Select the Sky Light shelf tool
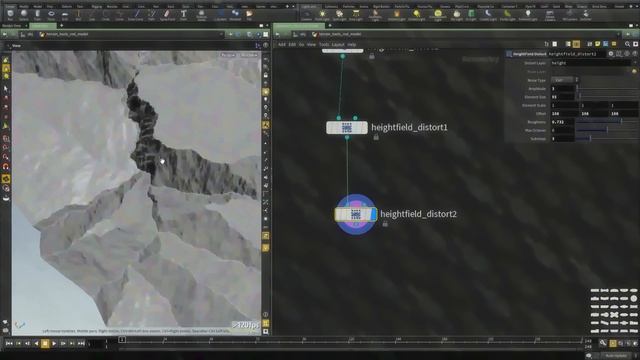The image size is (640, 360). point(457,15)
